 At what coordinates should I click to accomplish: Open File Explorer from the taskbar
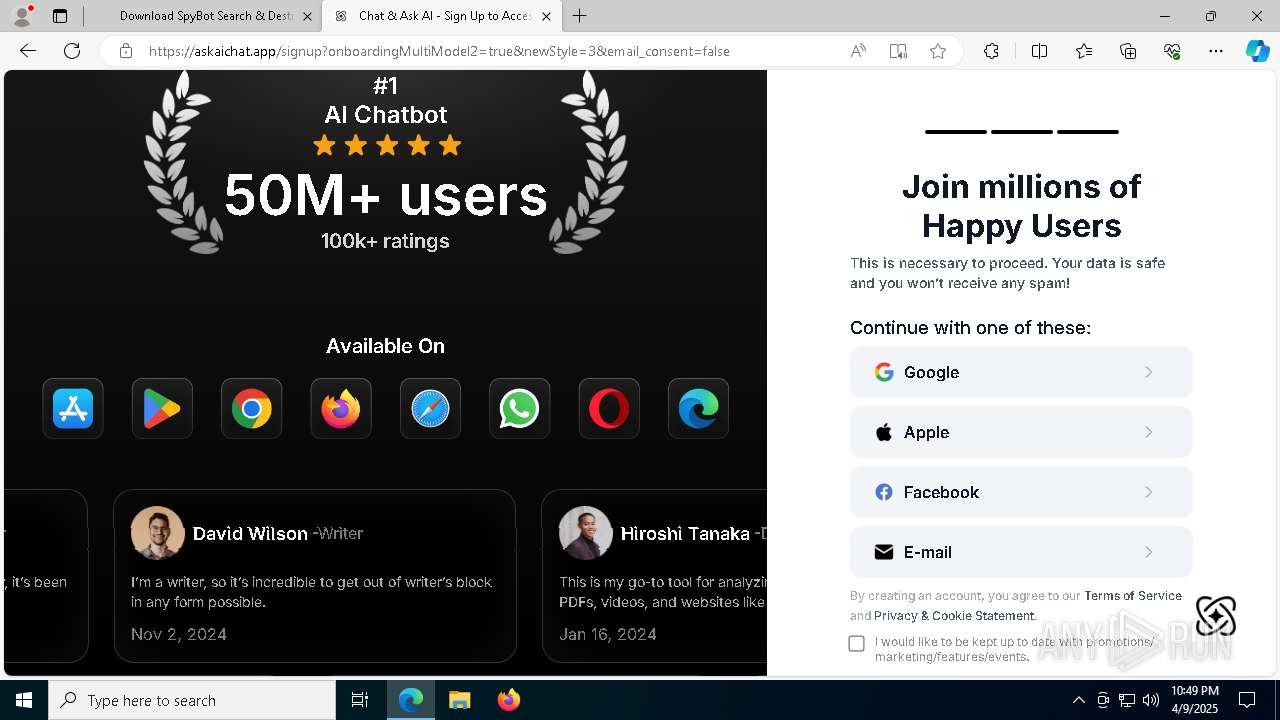pyautogui.click(x=459, y=700)
